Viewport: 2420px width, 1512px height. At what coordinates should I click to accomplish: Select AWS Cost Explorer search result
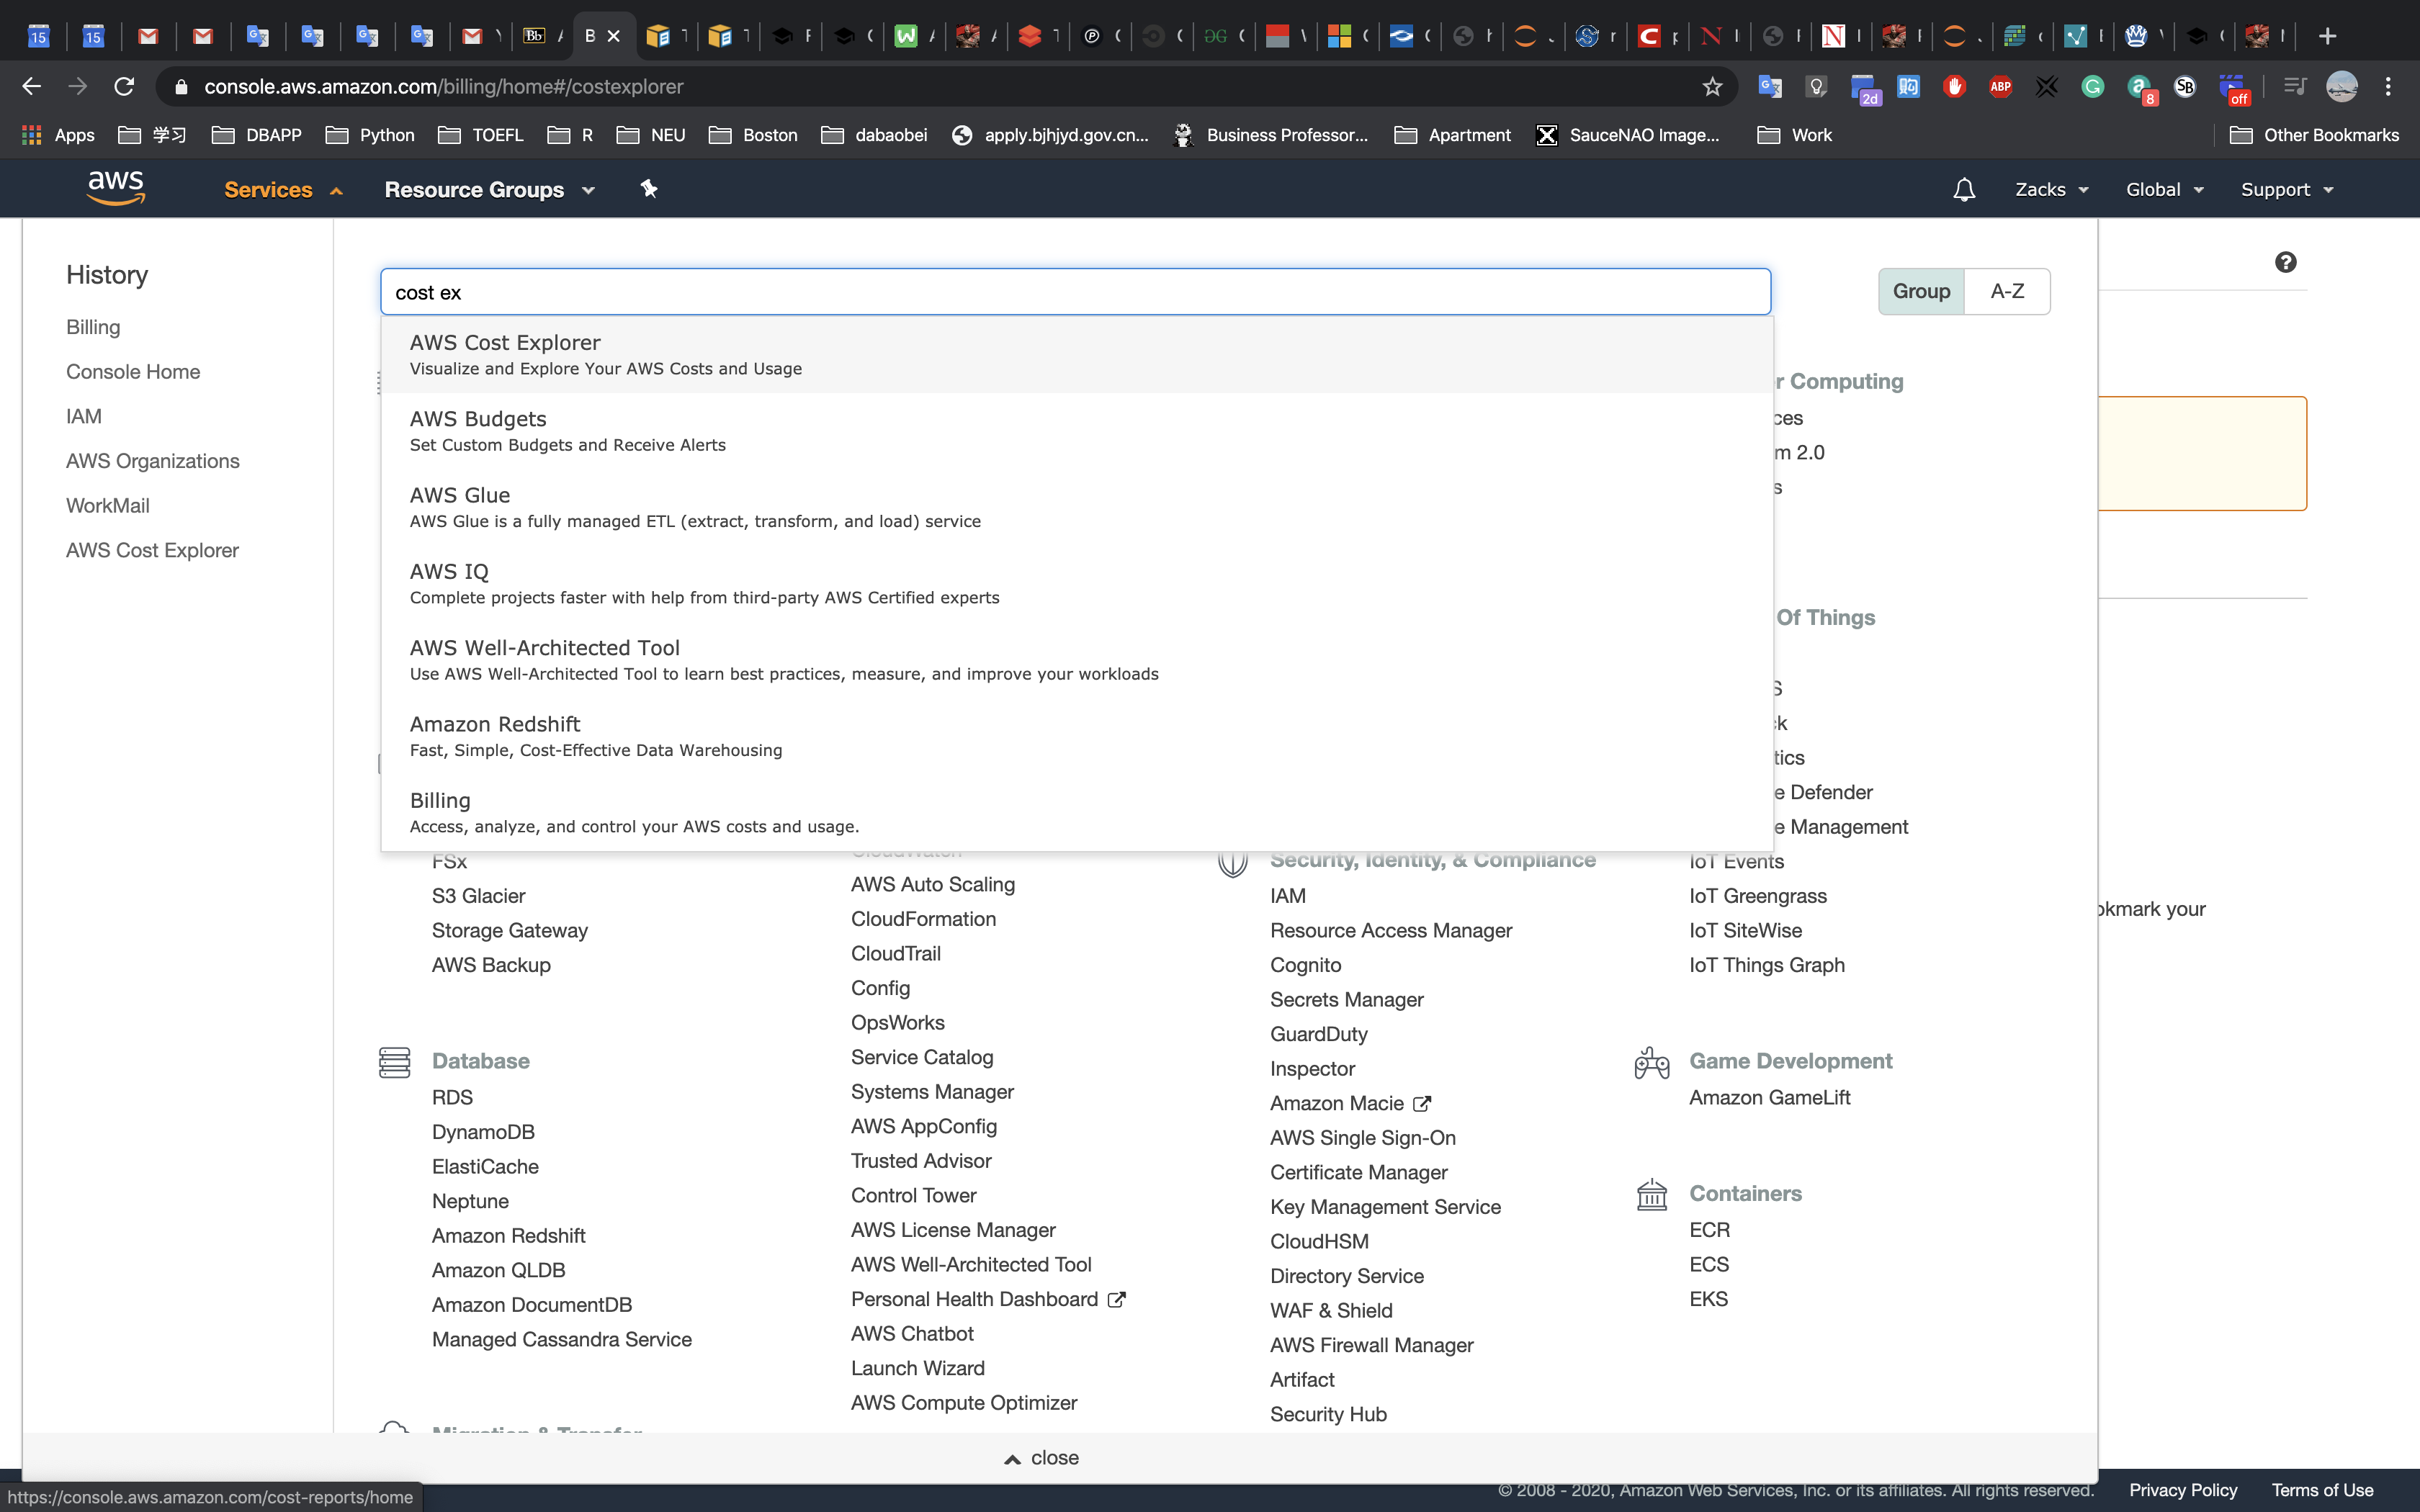tap(505, 354)
